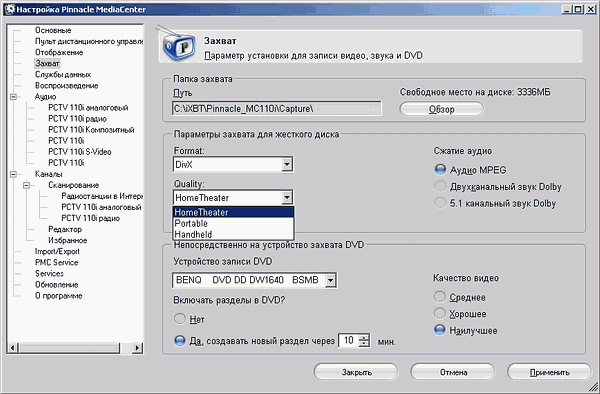600x394 pixels.
Task: Select PCTV 110i S-Video item
Action: (80, 152)
